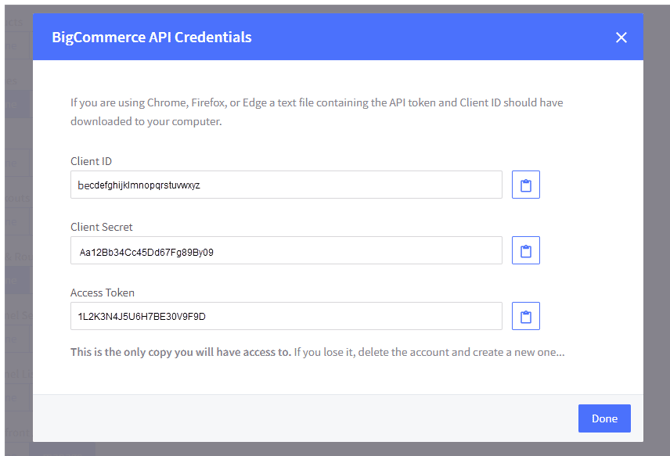Click the "If you lose it, delete" sentence
The image size is (670, 456).
(430, 353)
